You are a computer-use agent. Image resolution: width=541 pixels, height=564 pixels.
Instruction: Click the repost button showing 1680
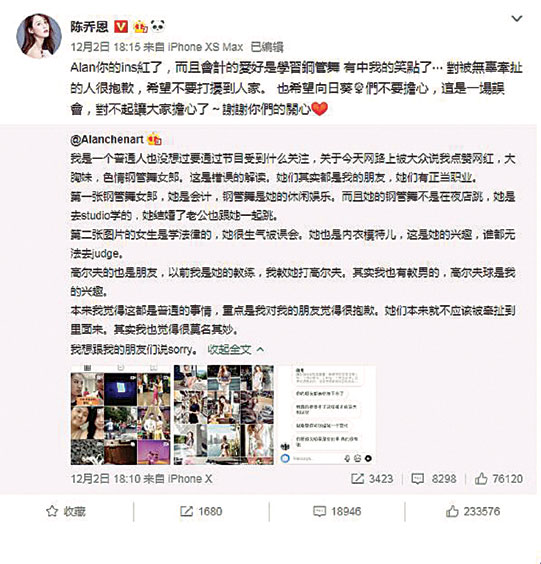pos(201,511)
